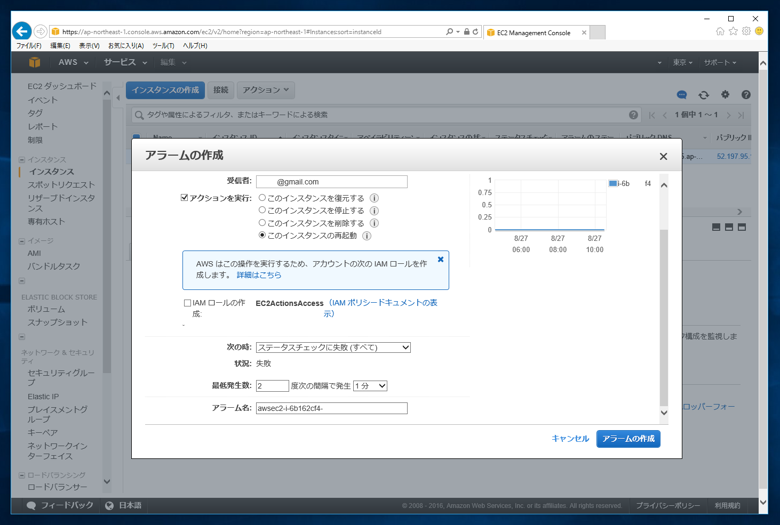
Task: Collapse the イメージ sidebar section
Action: click(x=21, y=241)
